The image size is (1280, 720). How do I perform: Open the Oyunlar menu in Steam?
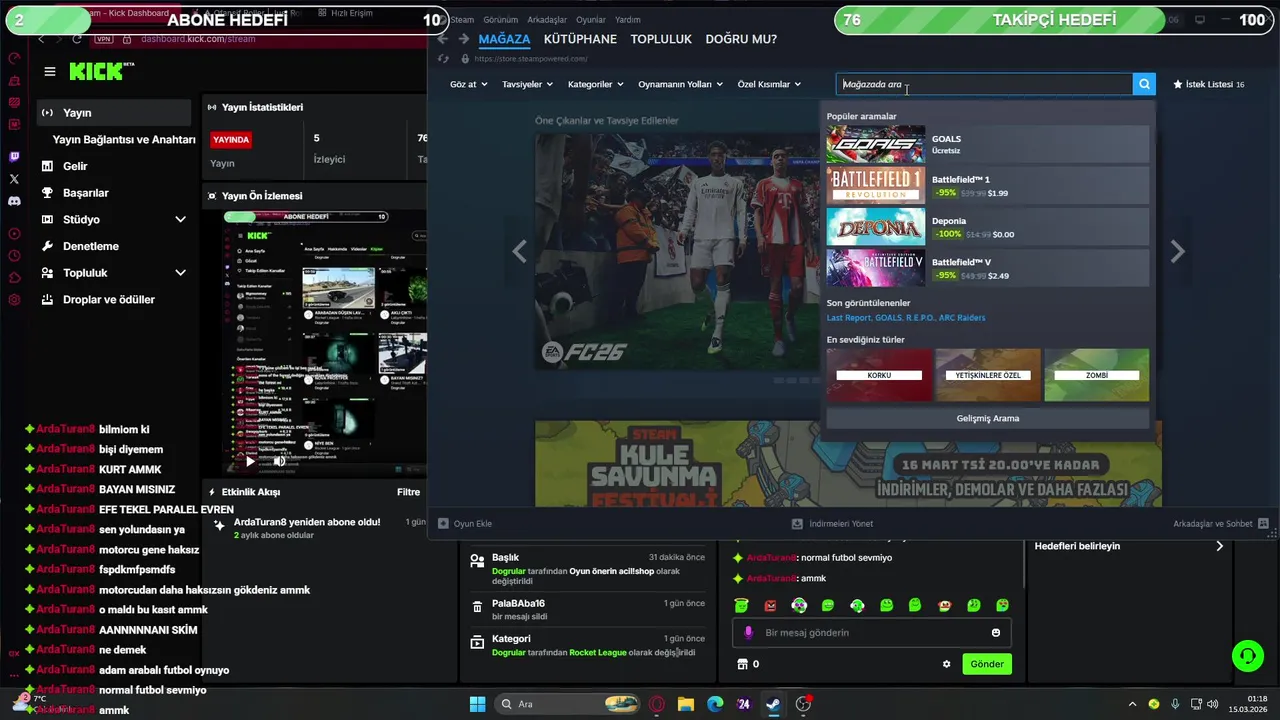[590, 20]
